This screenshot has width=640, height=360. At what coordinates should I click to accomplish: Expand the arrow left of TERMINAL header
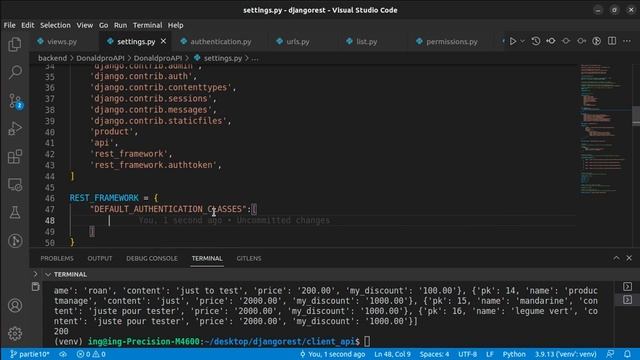(36, 274)
